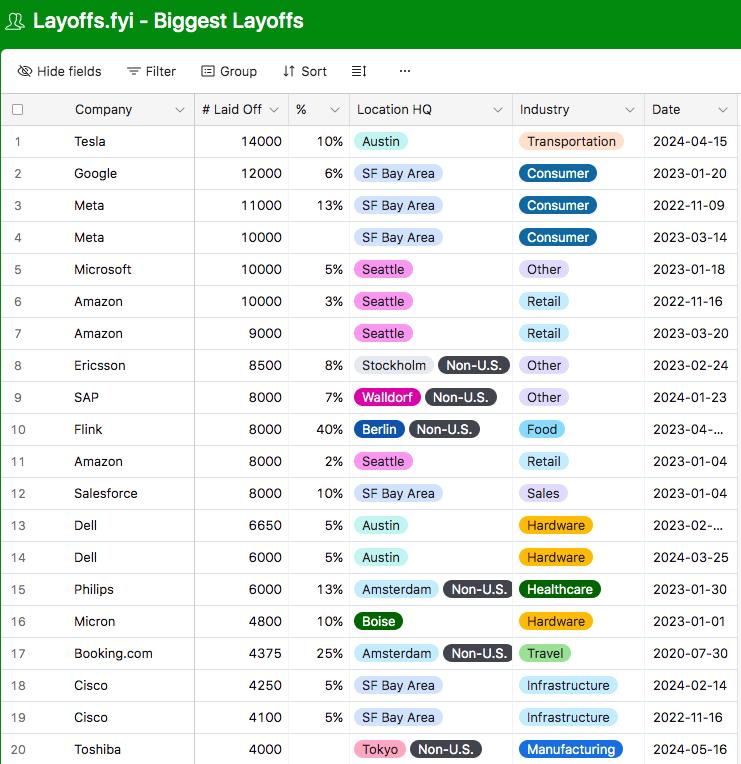Image resolution: width=741 pixels, height=764 pixels.
Task: Click row number 7 of the Amazon row
Action: pyautogui.click(x=18, y=334)
